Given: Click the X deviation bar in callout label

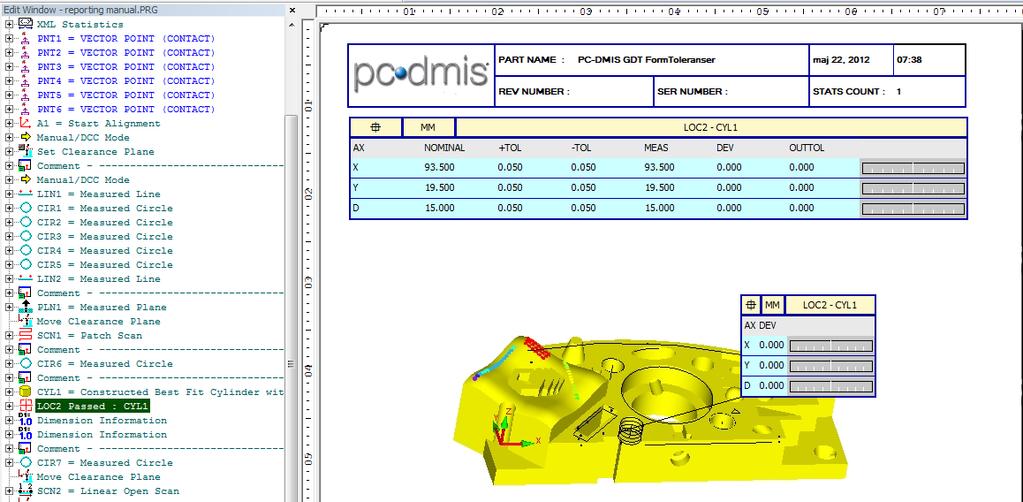Looking at the screenshot, I should (831, 345).
